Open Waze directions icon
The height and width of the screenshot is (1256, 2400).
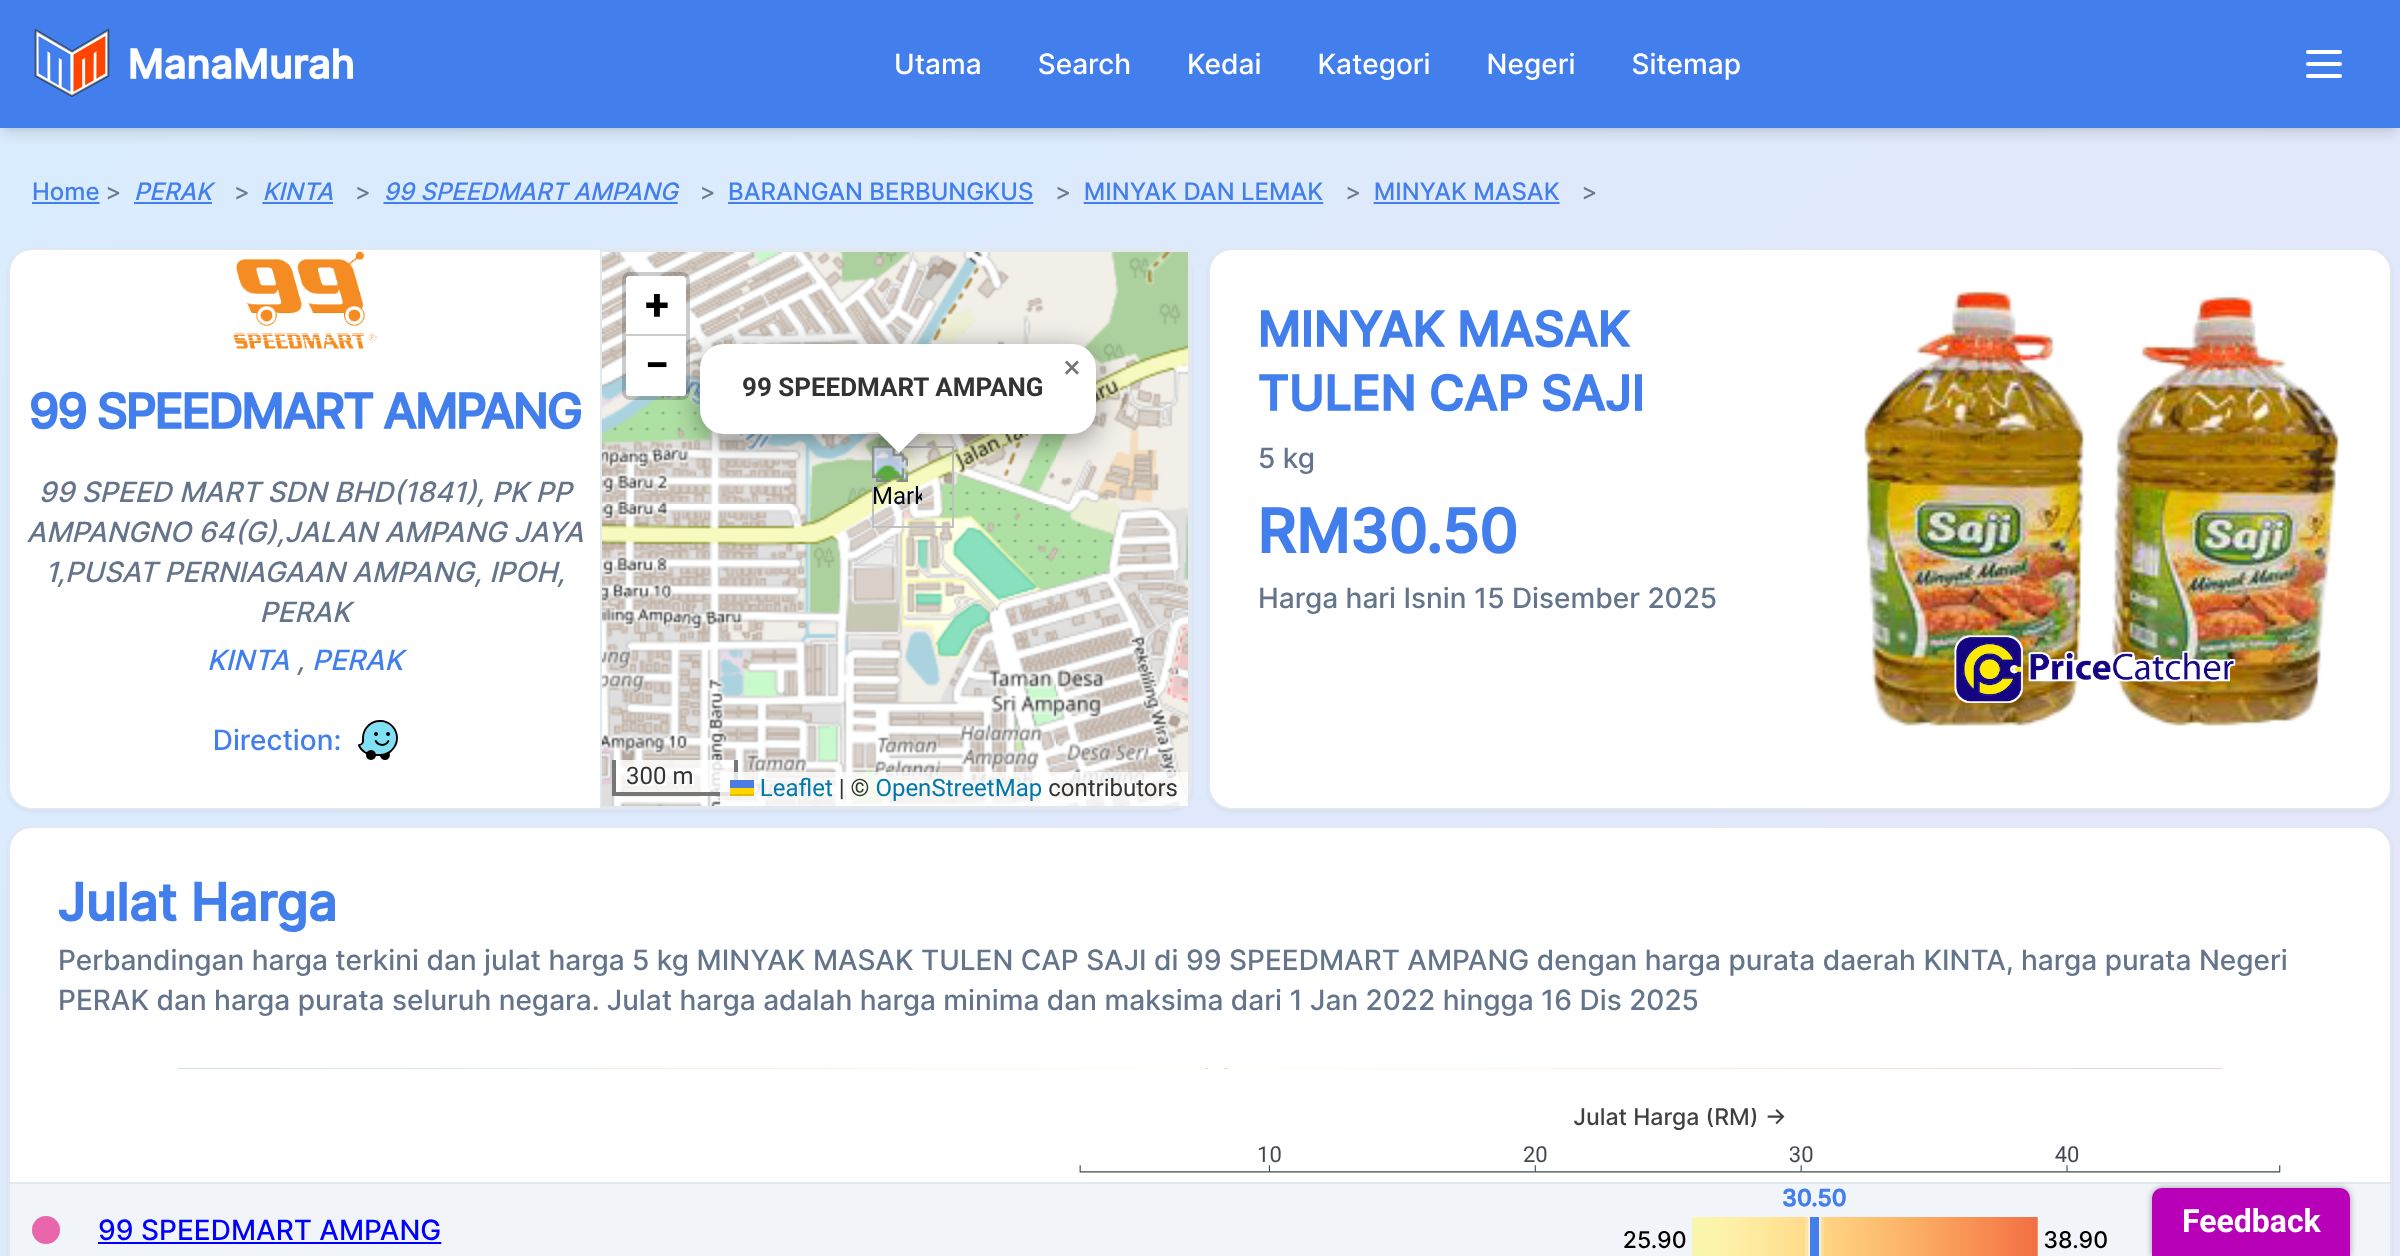378,740
